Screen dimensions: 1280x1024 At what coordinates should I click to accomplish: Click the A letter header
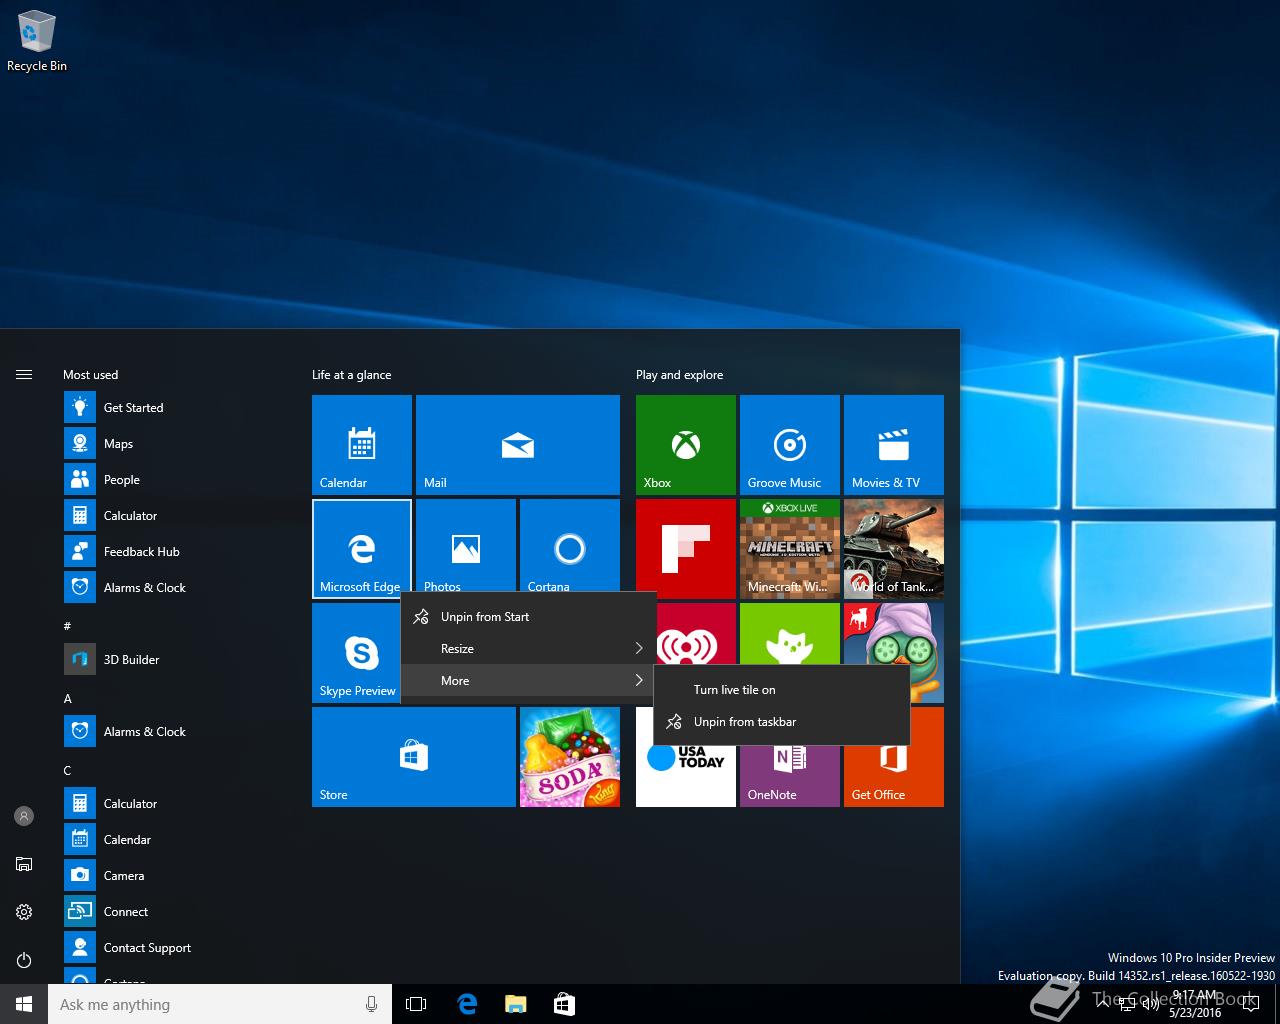click(68, 699)
